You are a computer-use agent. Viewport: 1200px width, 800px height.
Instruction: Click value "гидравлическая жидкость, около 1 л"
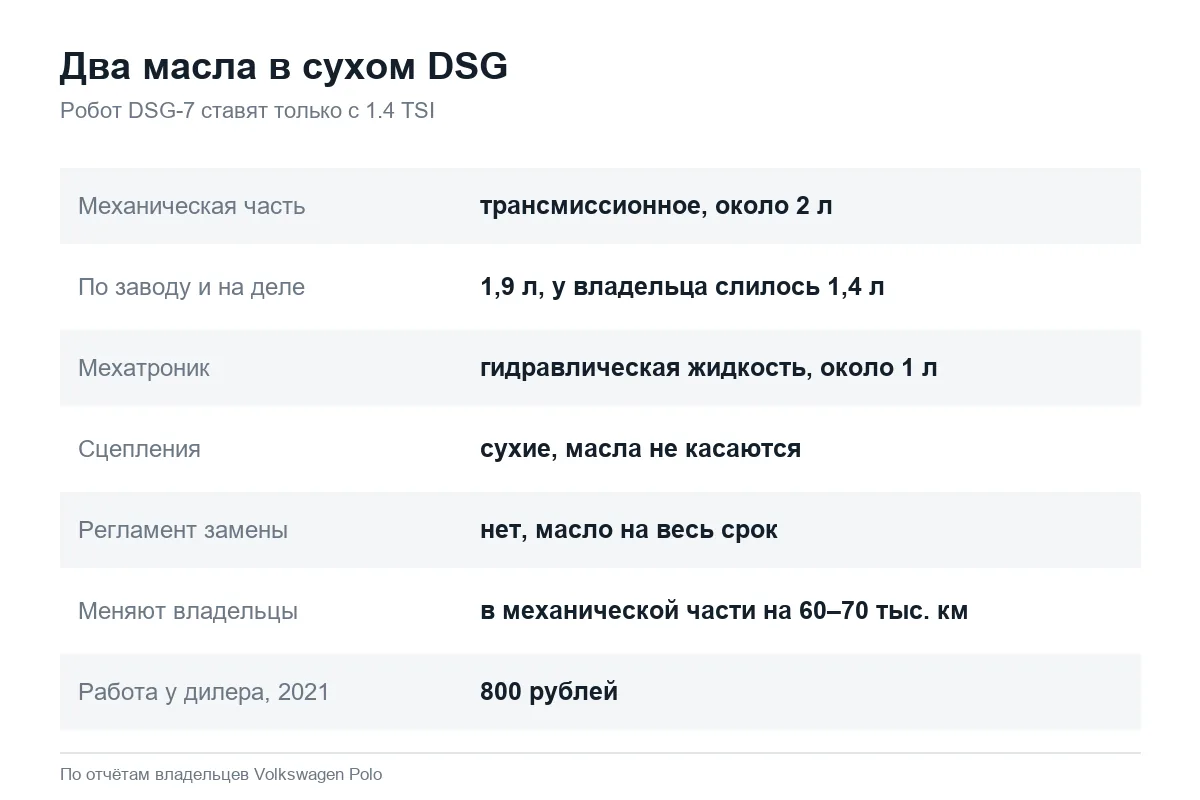(x=709, y=368)
